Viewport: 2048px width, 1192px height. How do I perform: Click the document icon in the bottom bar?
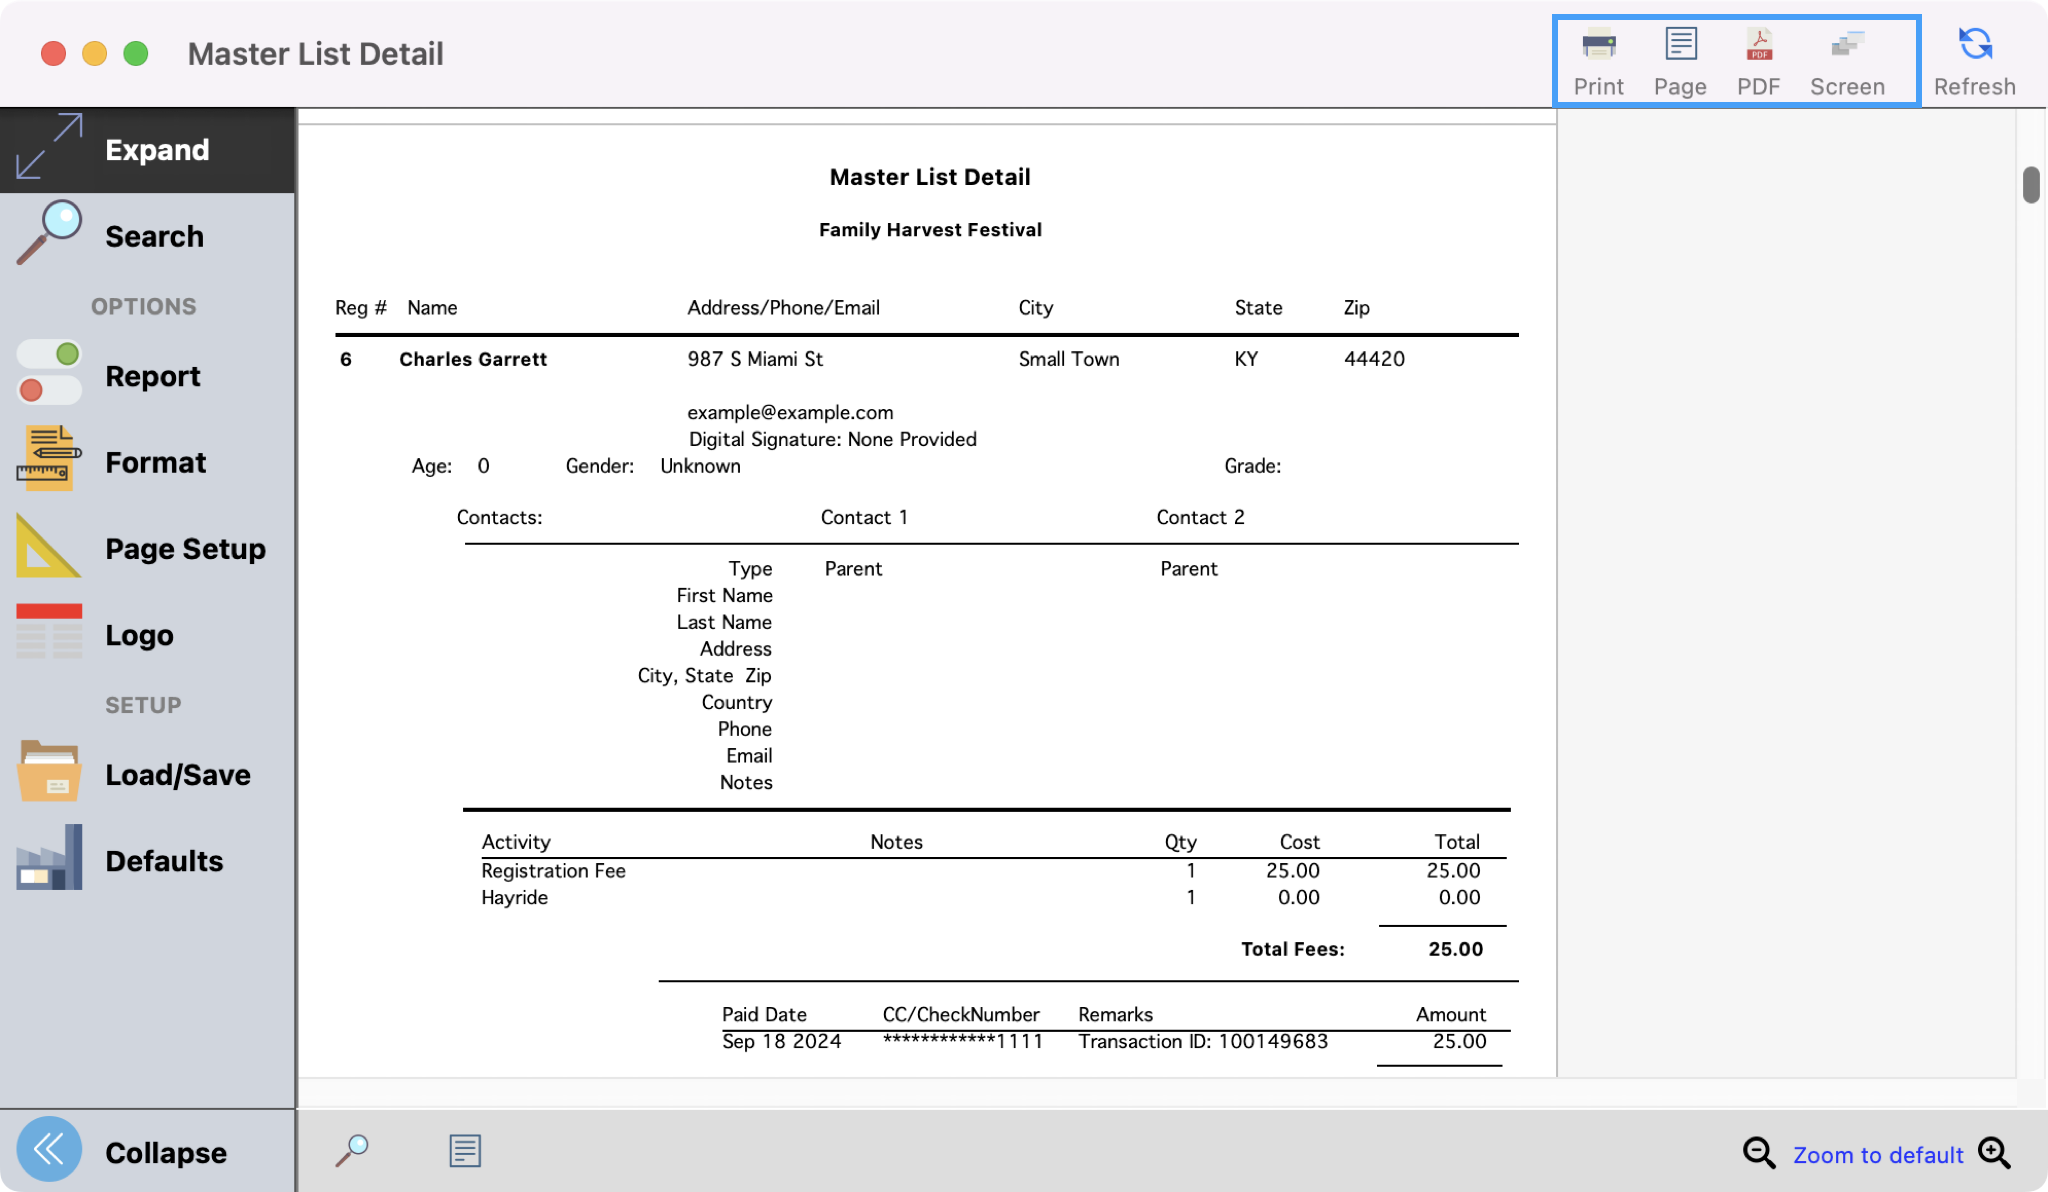(x=464, y=1151)
